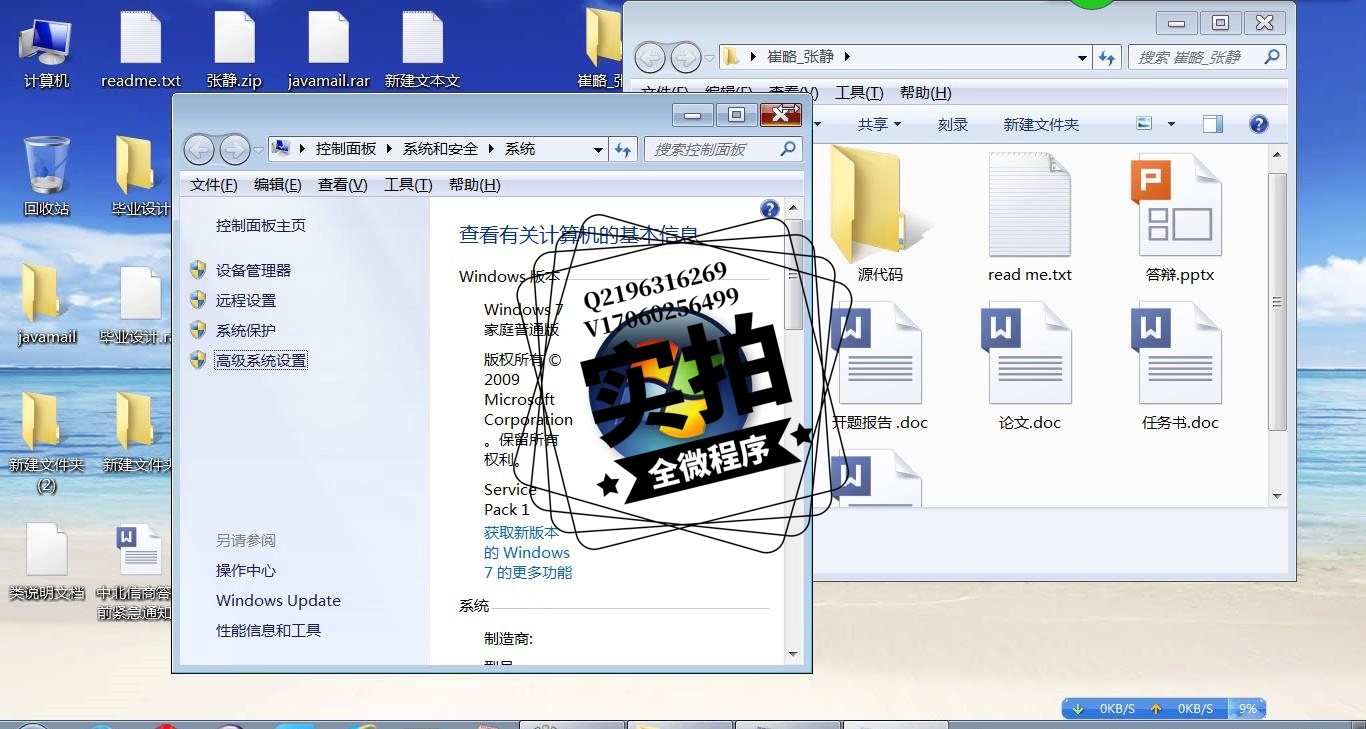Screen dimensions: 1366x729
Task: Expand the view options dropdown arrow
Action: coord(1171,124)
